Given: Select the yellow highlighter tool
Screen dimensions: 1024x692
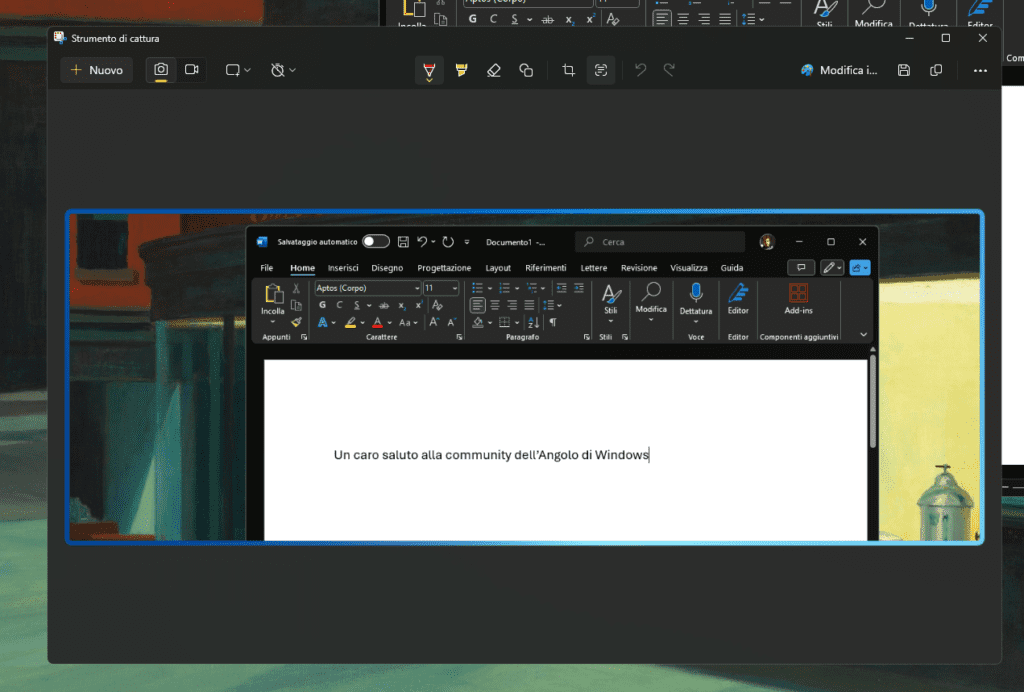Looking at the screenshot, I should (461, 70).
